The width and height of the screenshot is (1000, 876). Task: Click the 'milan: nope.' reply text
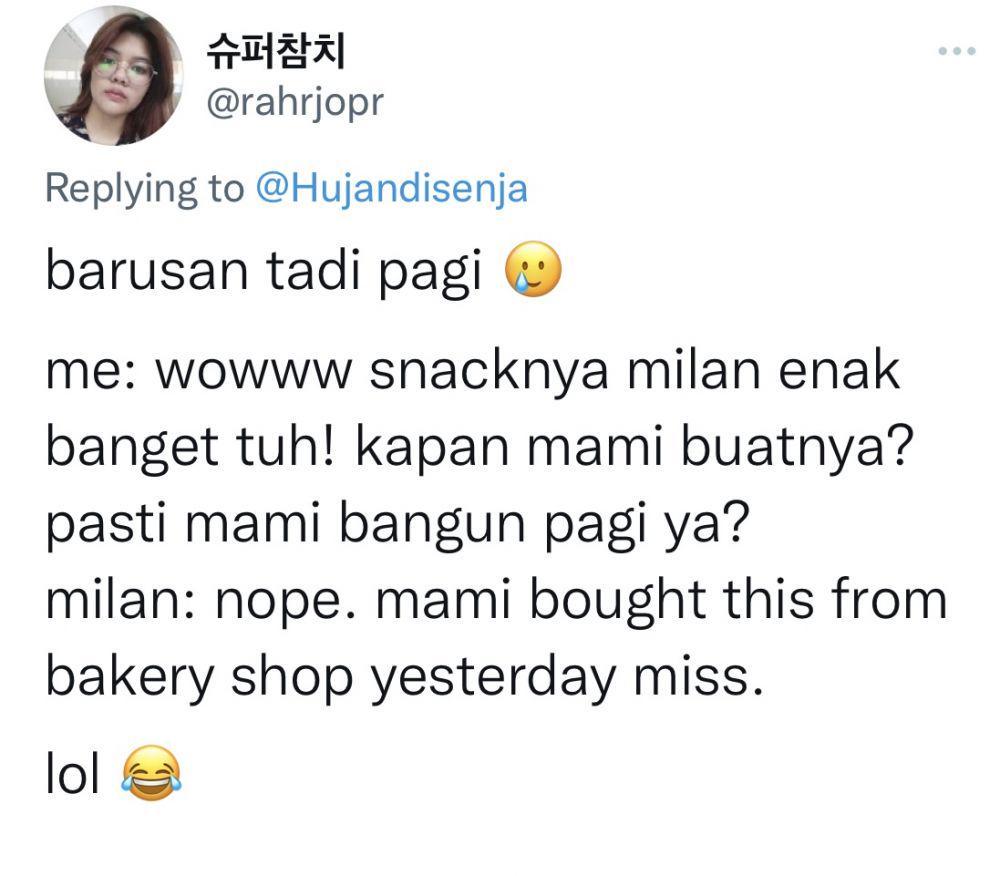[201, 601]
